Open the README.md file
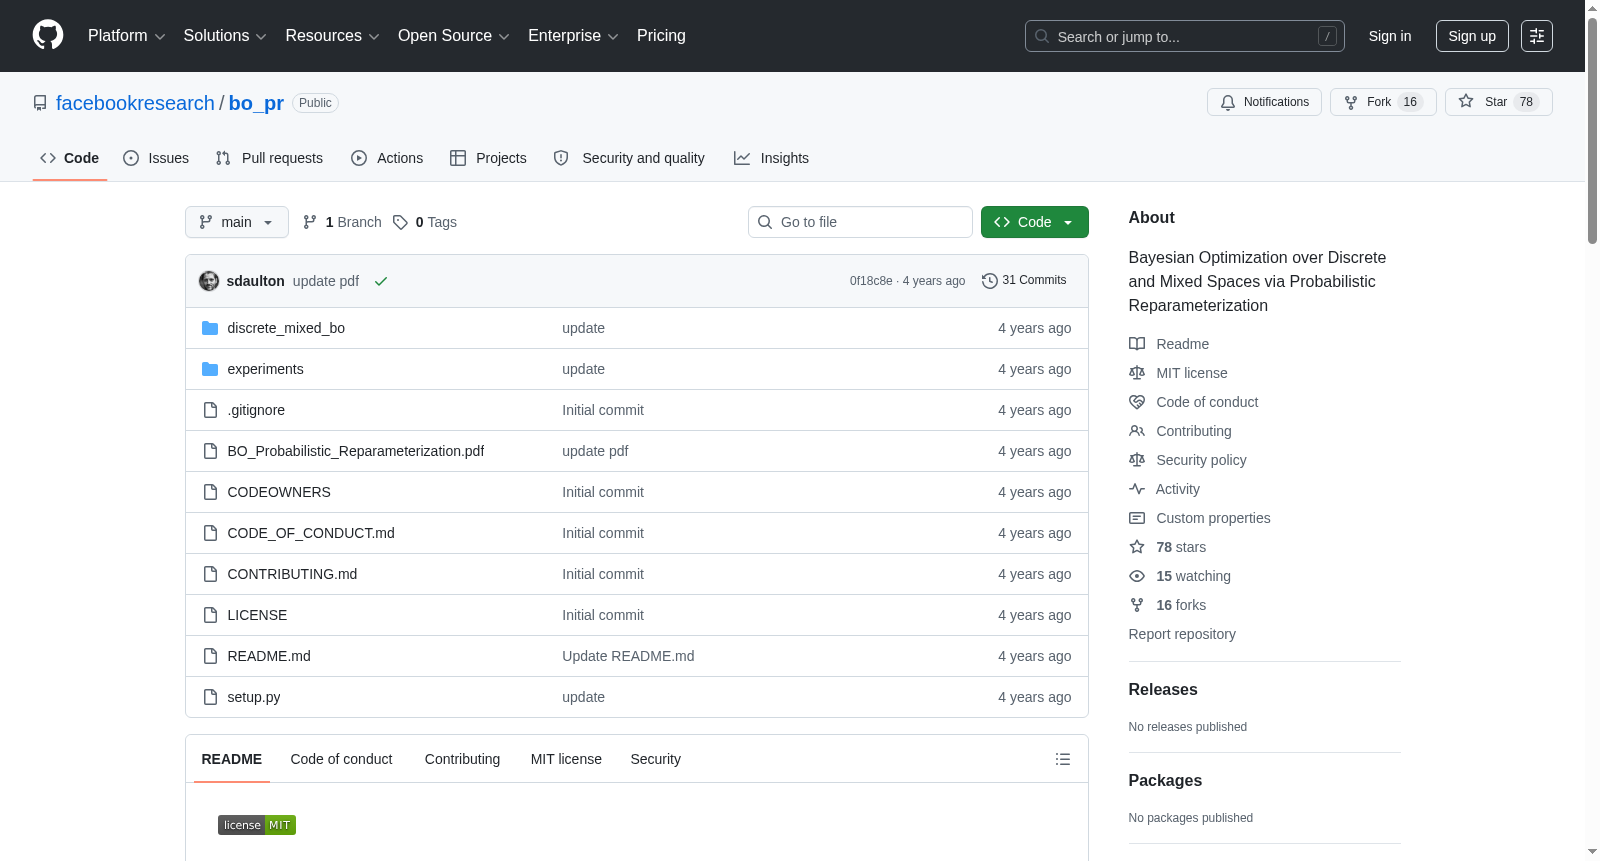 point(269,656)
